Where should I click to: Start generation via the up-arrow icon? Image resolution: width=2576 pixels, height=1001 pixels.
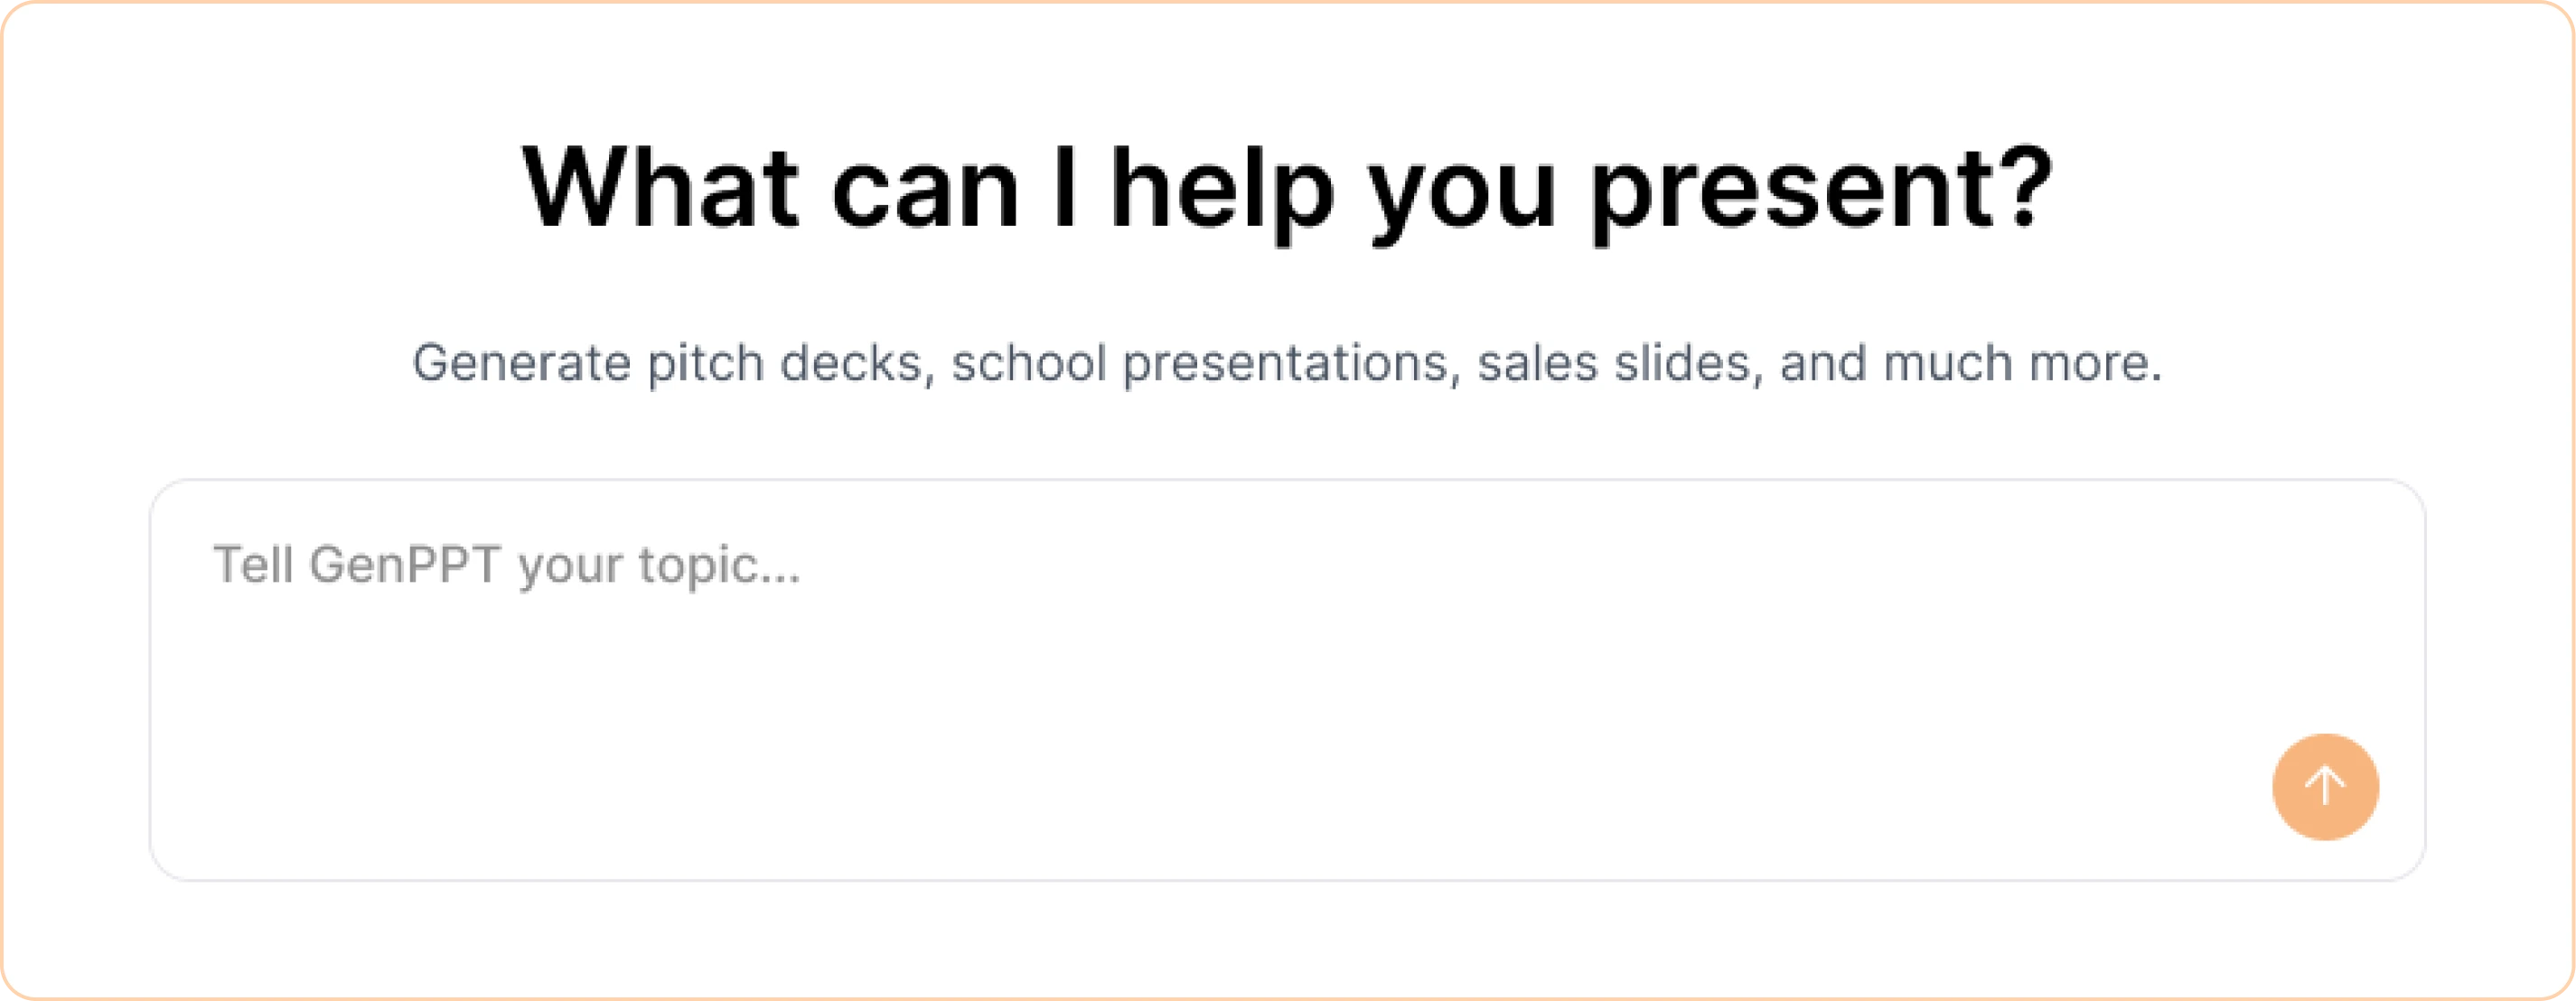click(x=2325, y=787)
